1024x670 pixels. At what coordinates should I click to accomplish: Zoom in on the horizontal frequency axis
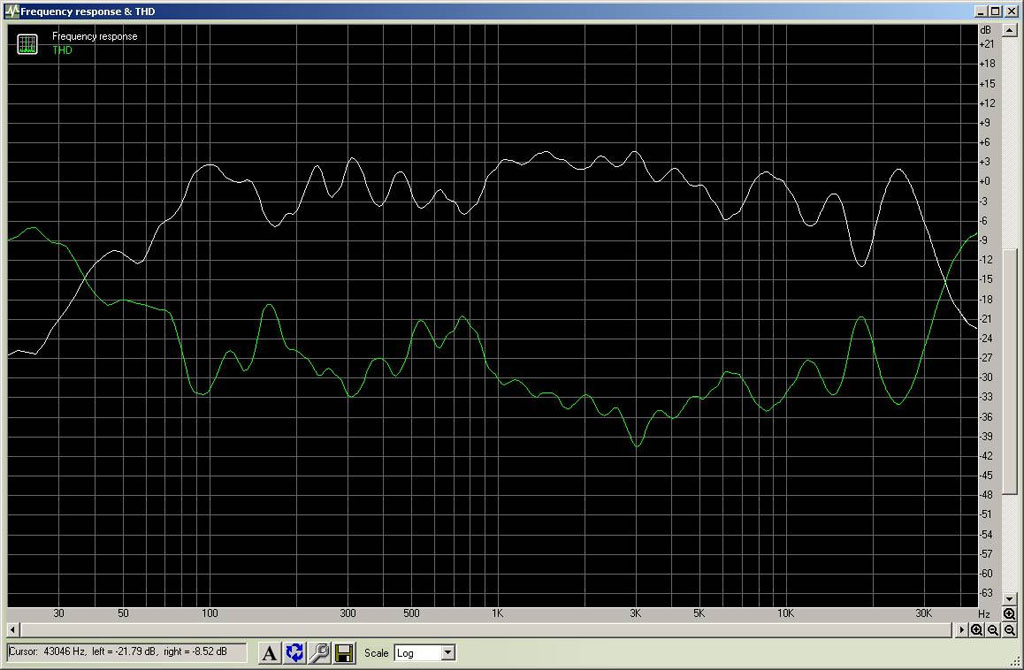click(976, 630)
